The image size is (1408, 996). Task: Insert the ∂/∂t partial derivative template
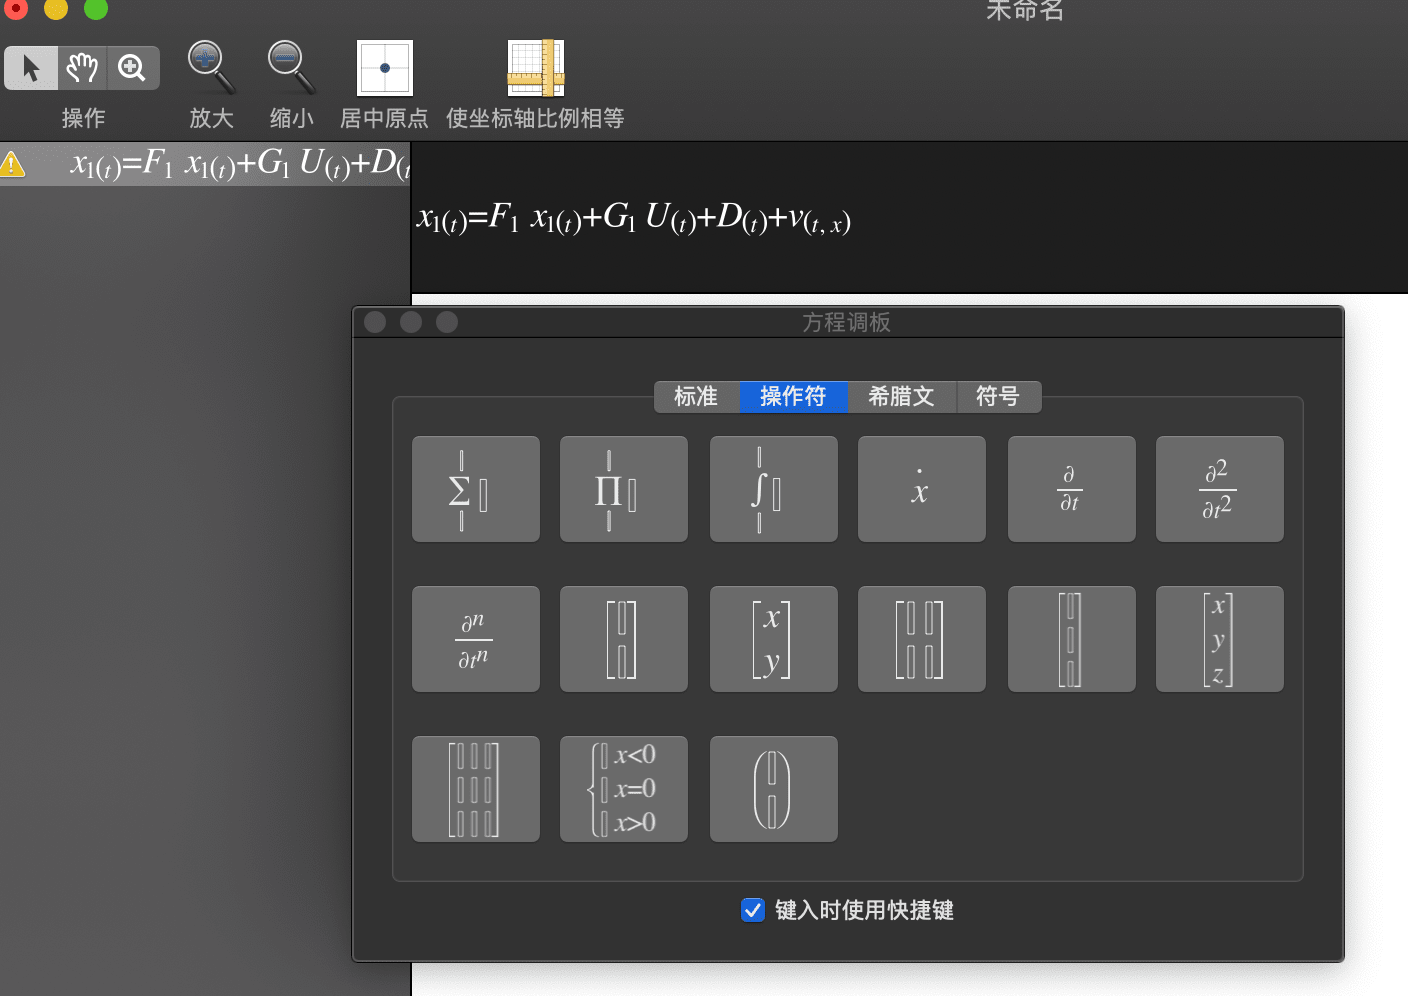[1071, 488]
